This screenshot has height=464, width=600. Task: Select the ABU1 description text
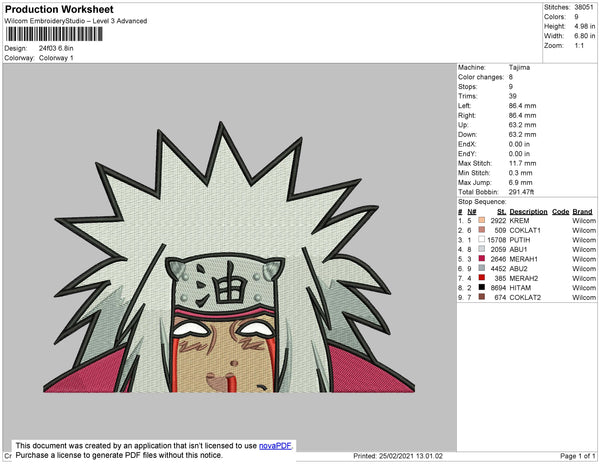click(518, 249)
